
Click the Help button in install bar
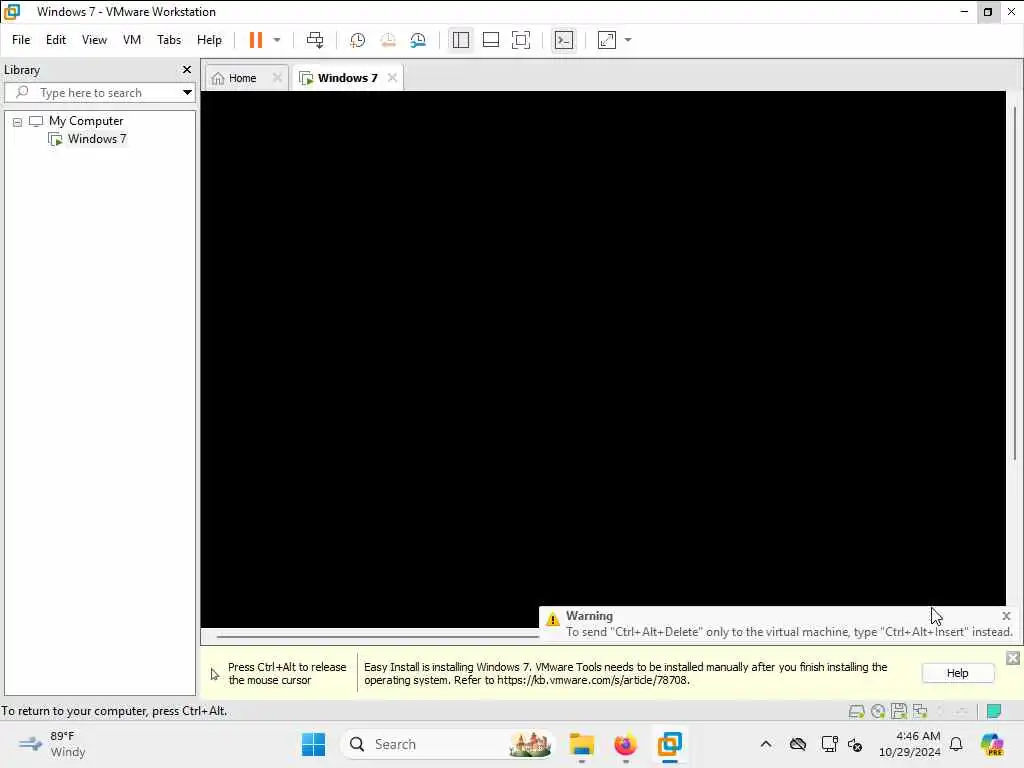(x=957, y=673)
